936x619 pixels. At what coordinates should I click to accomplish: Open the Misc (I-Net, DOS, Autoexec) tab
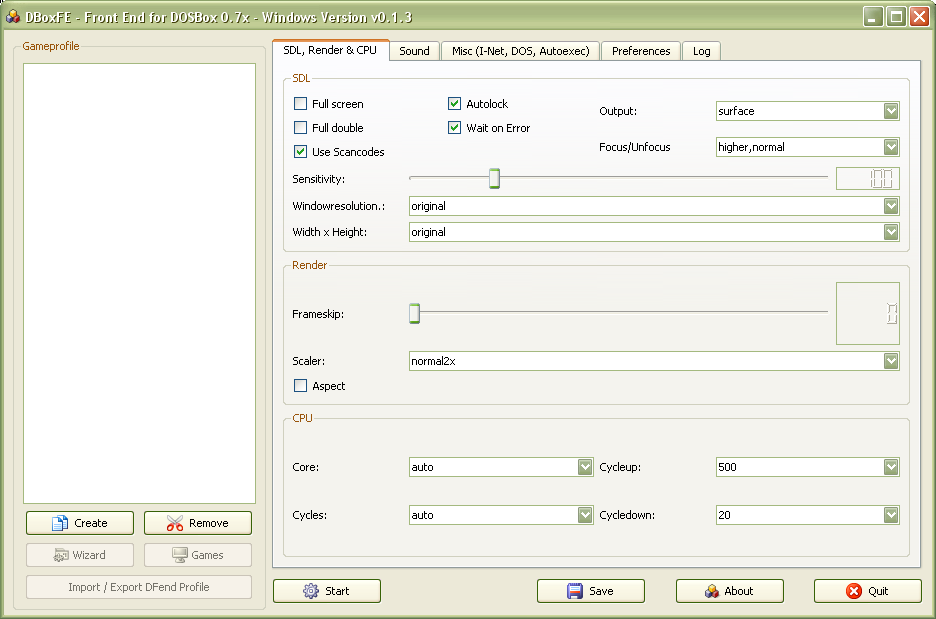pos(521,51)
